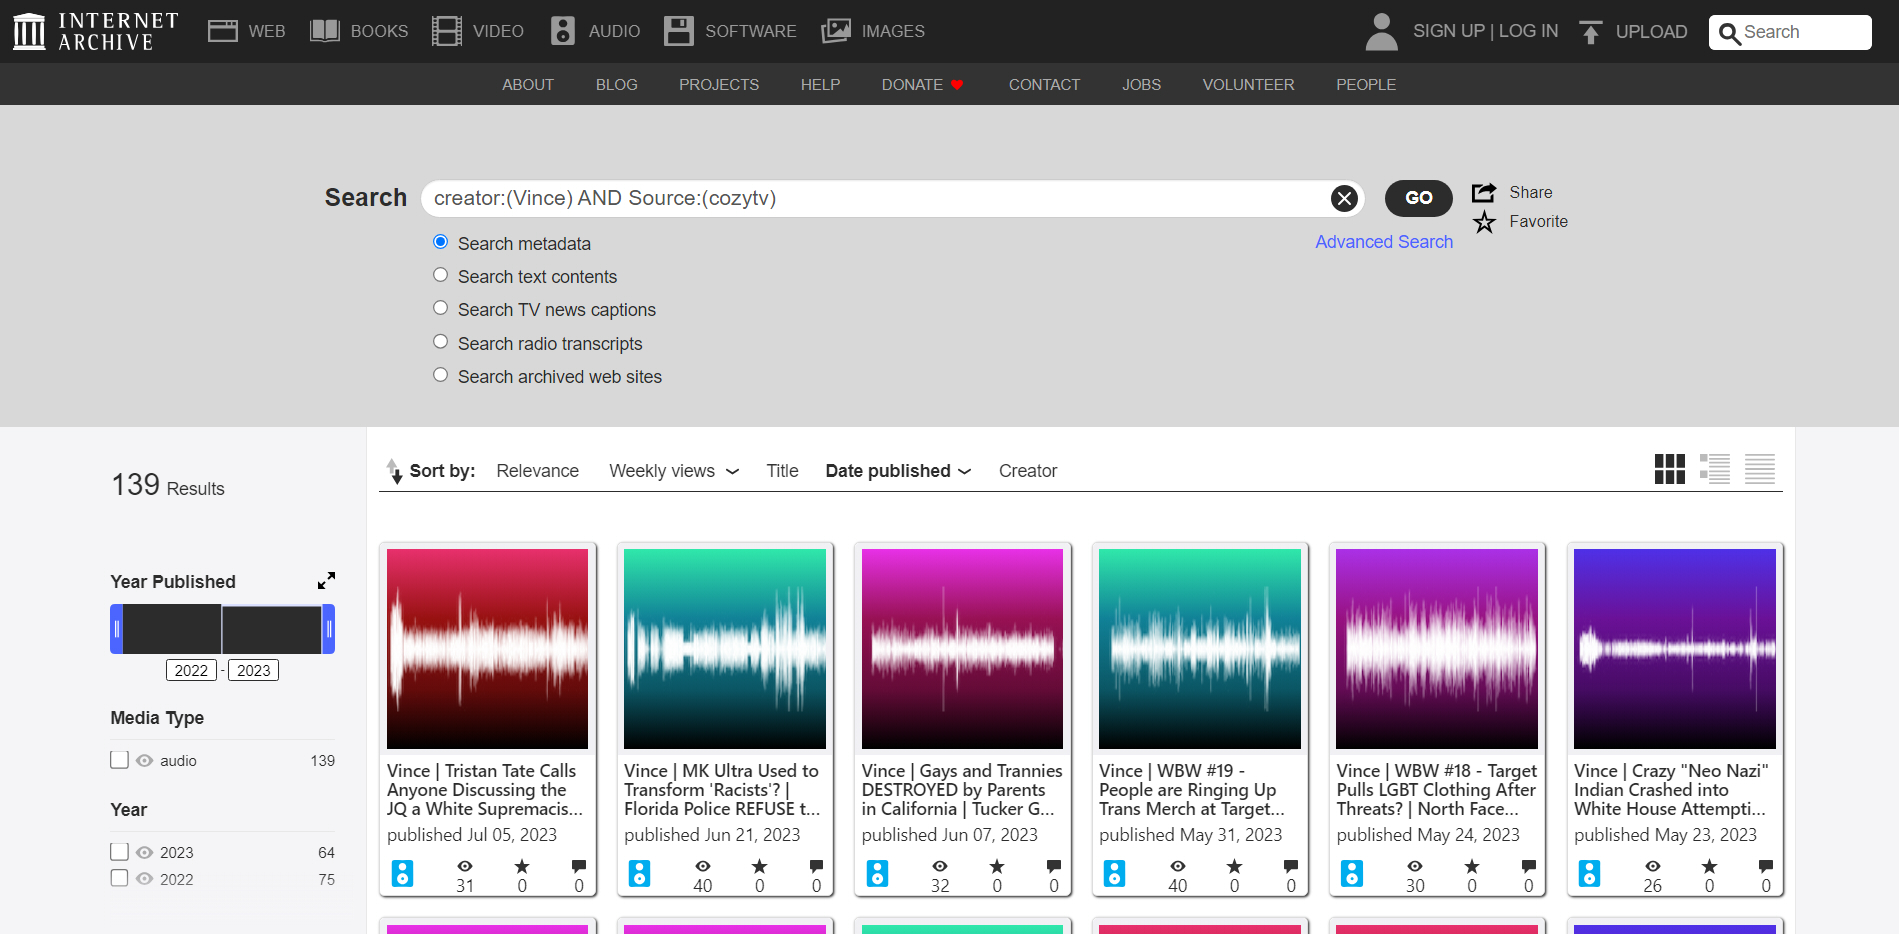
Task: Select Search metadata radio button
Action: 440,242
